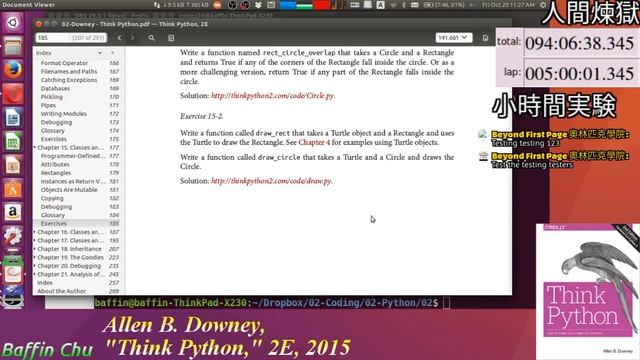The width and height of the screenshot is (640, 360).
Task: Open Files manager in the launcher
Action: click(x=13, y=46)
